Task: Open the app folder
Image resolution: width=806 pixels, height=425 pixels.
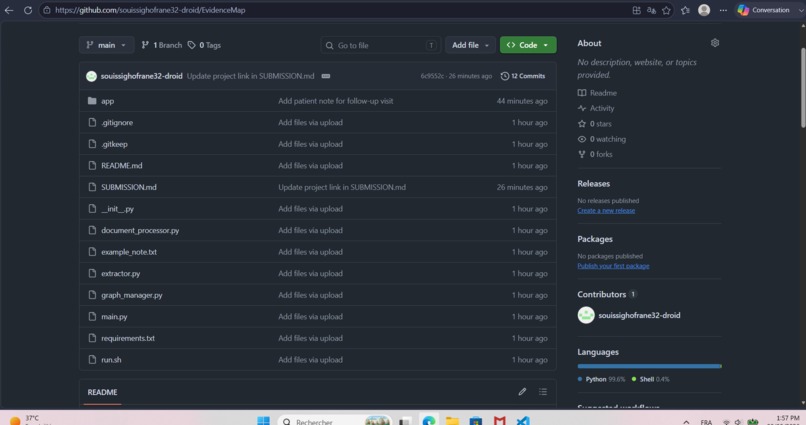Action: [107, 101]
